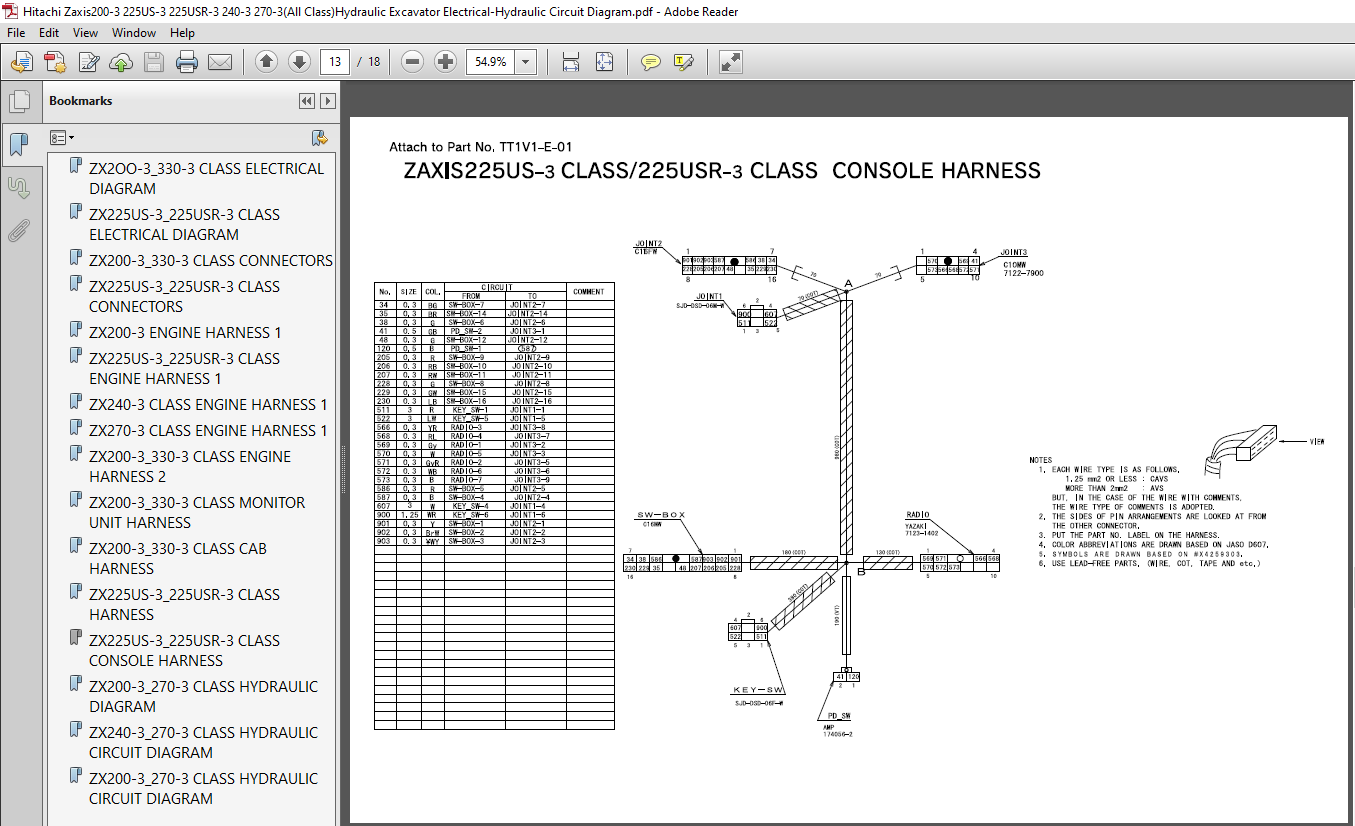
Task: Click the Print toolbar icon
Action: click(x=187, y=62)
